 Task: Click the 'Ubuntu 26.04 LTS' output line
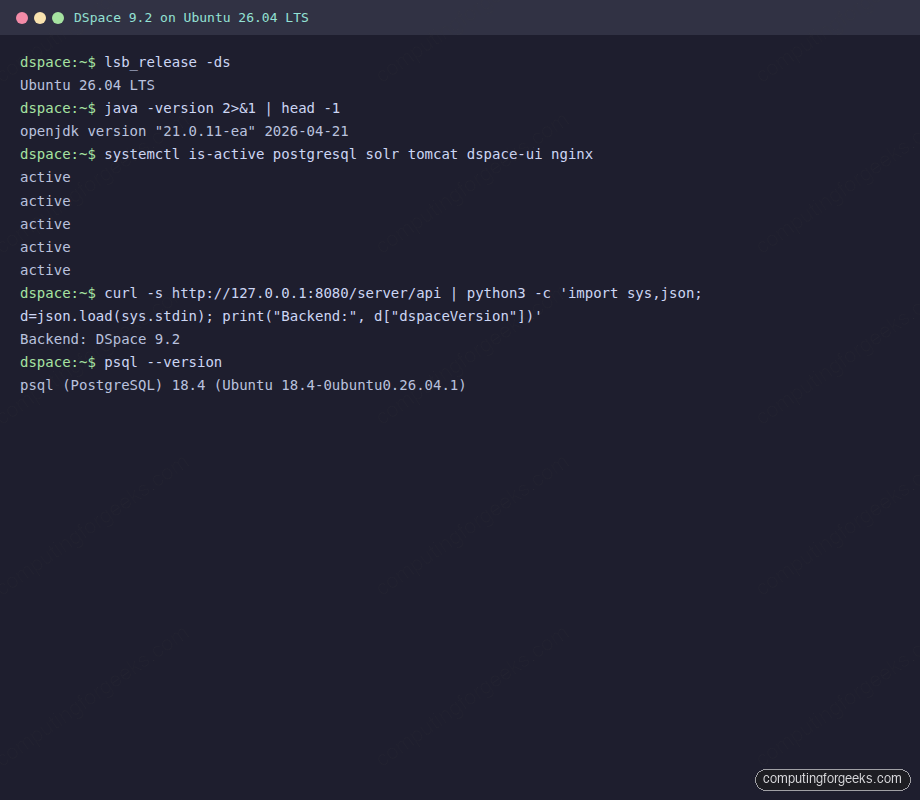click(x=87, y=85)
